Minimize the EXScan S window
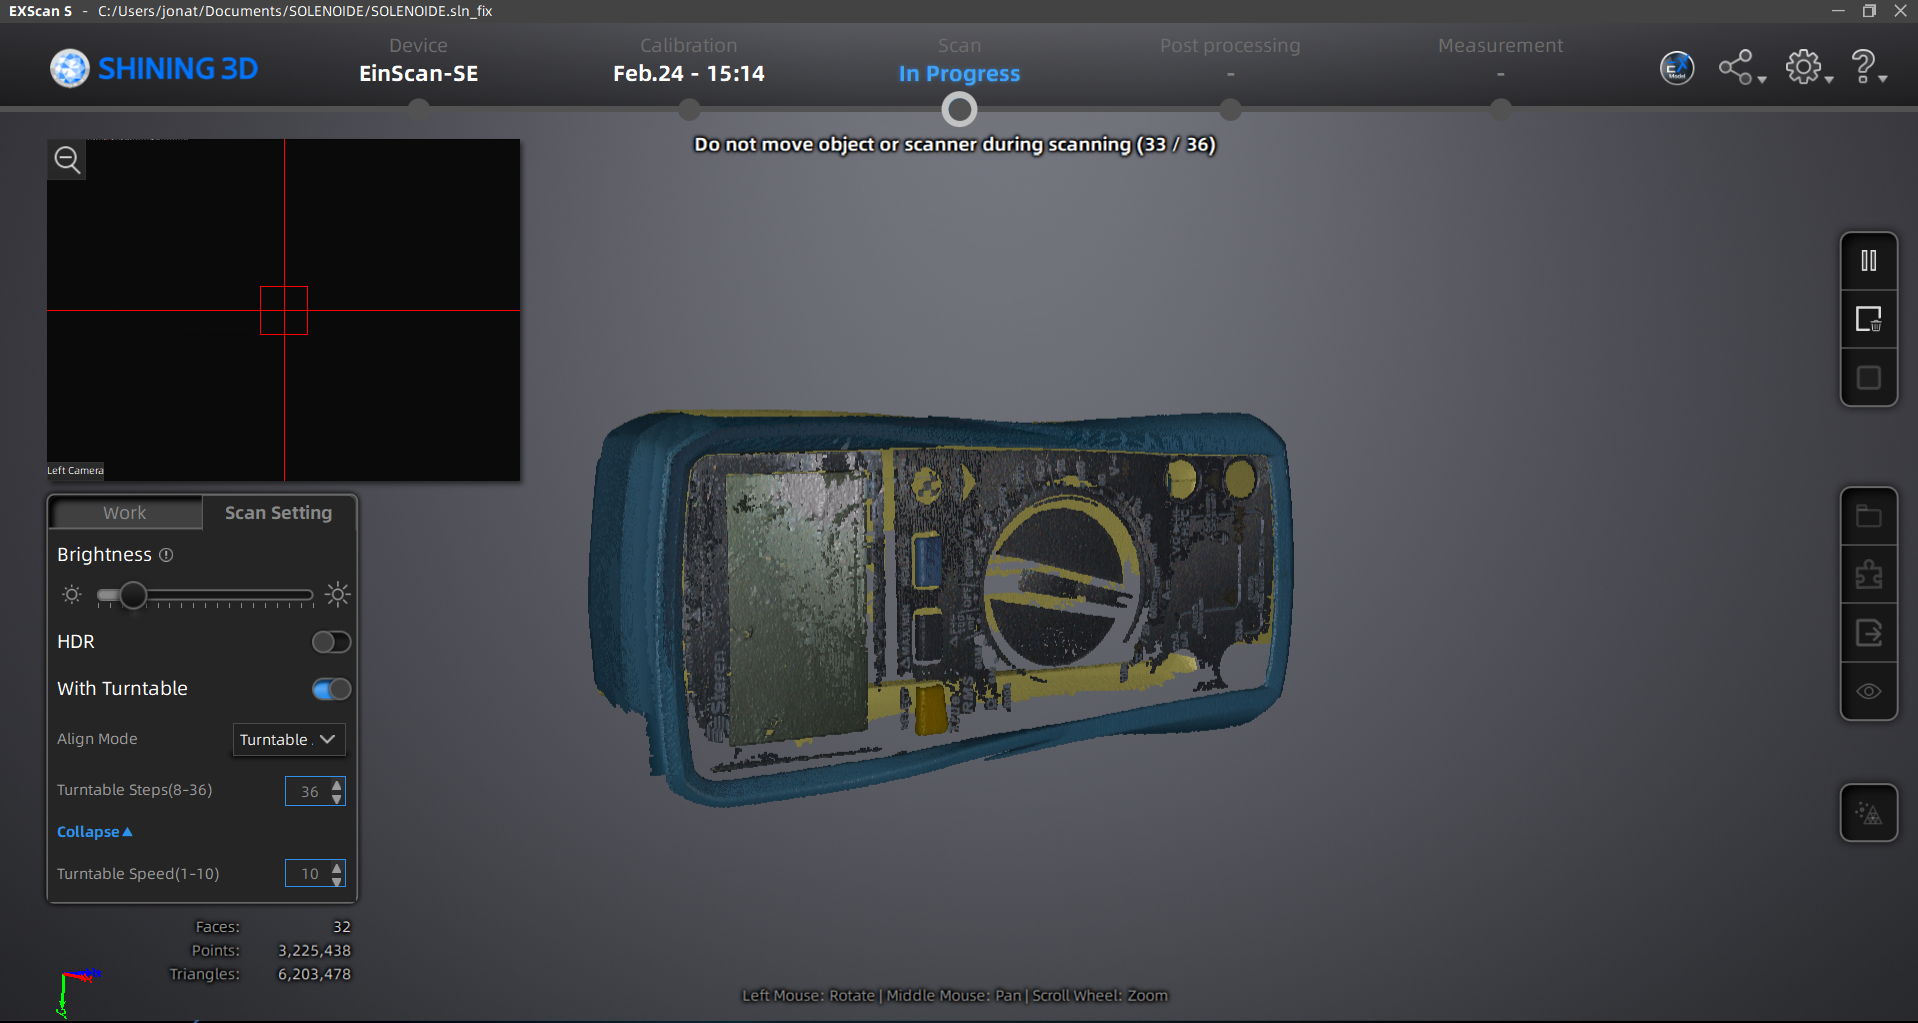Screen dimensions: 1918x1023 (x=1838, y=11)
